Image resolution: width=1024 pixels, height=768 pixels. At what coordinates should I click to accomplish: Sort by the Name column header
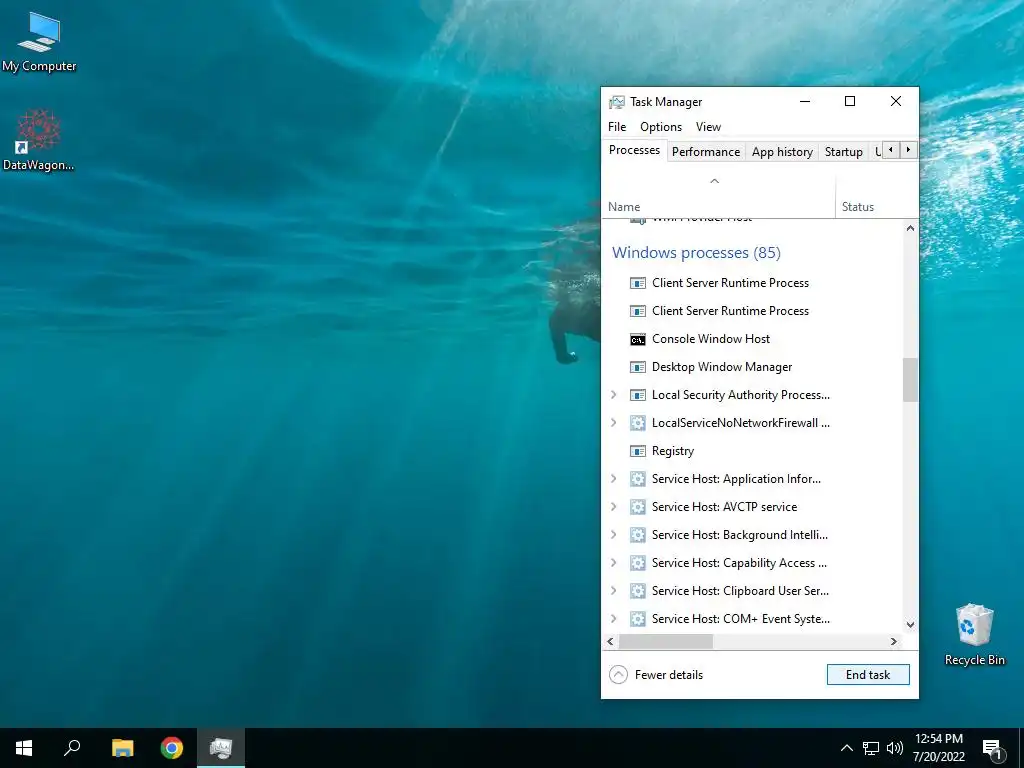point(718,196)
